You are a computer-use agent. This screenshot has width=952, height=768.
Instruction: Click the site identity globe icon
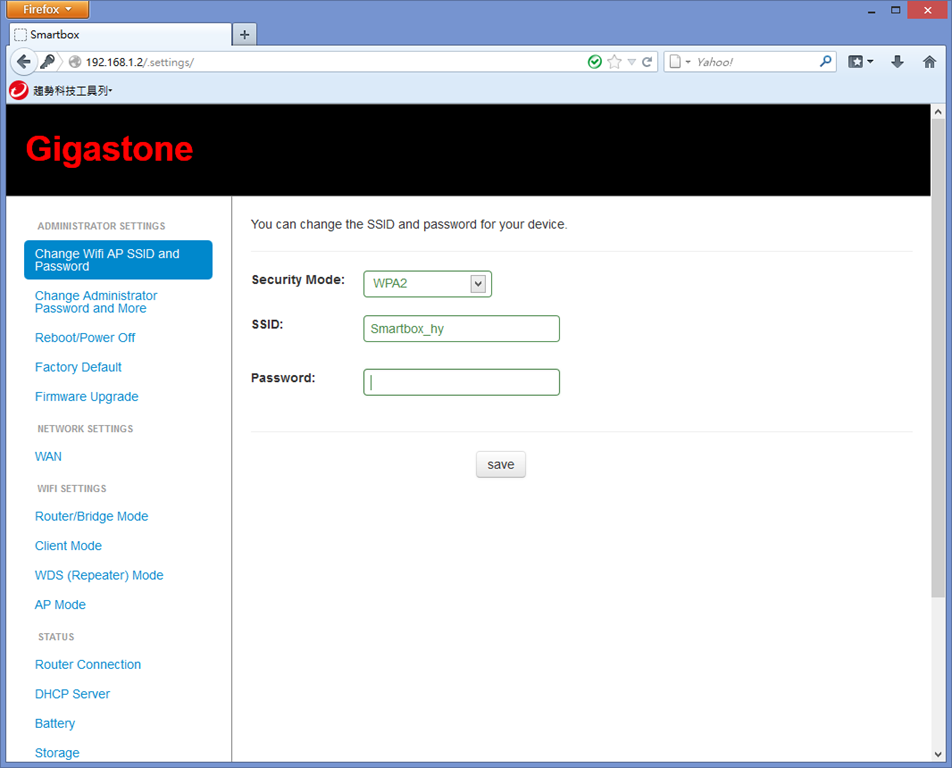[75, 62]
